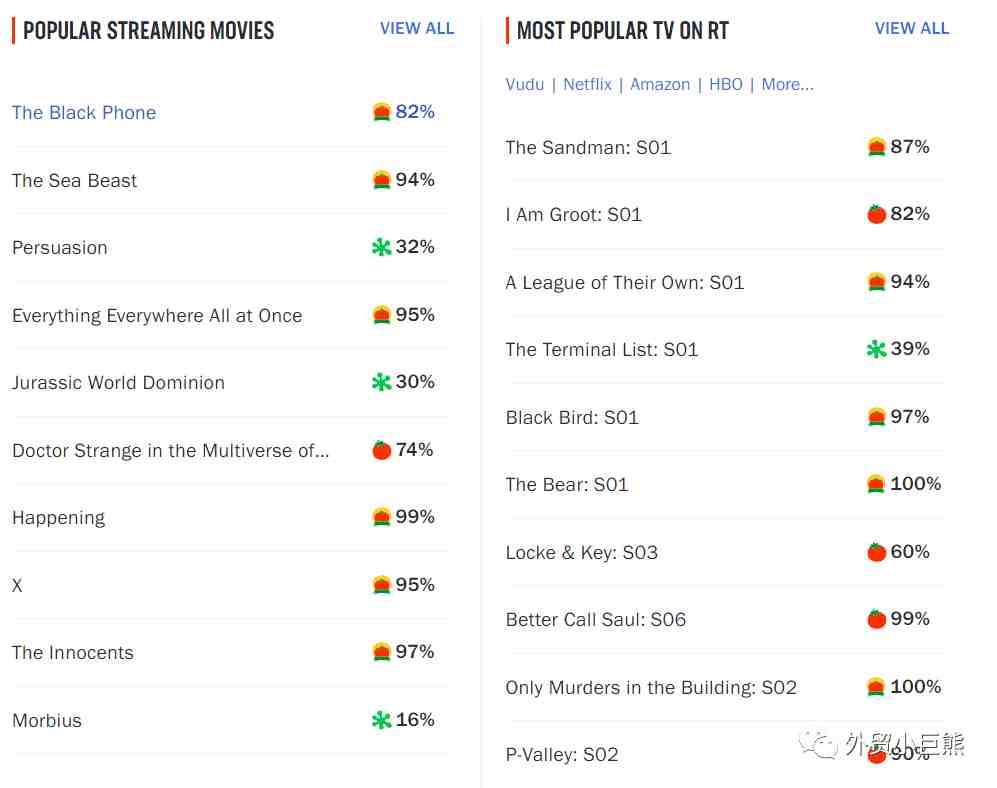
Task: Click the tomato icon next to Locke & Key
Action: pos(876,552)
